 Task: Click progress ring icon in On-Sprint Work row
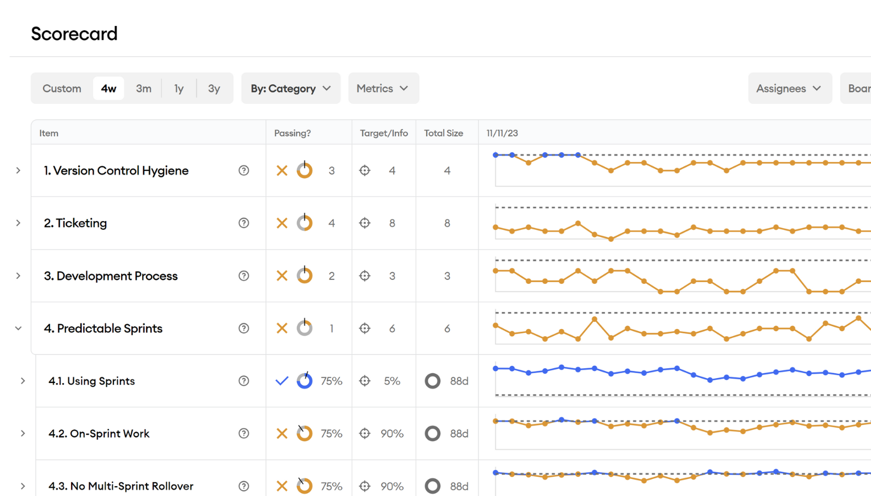[x=305, y=434]
